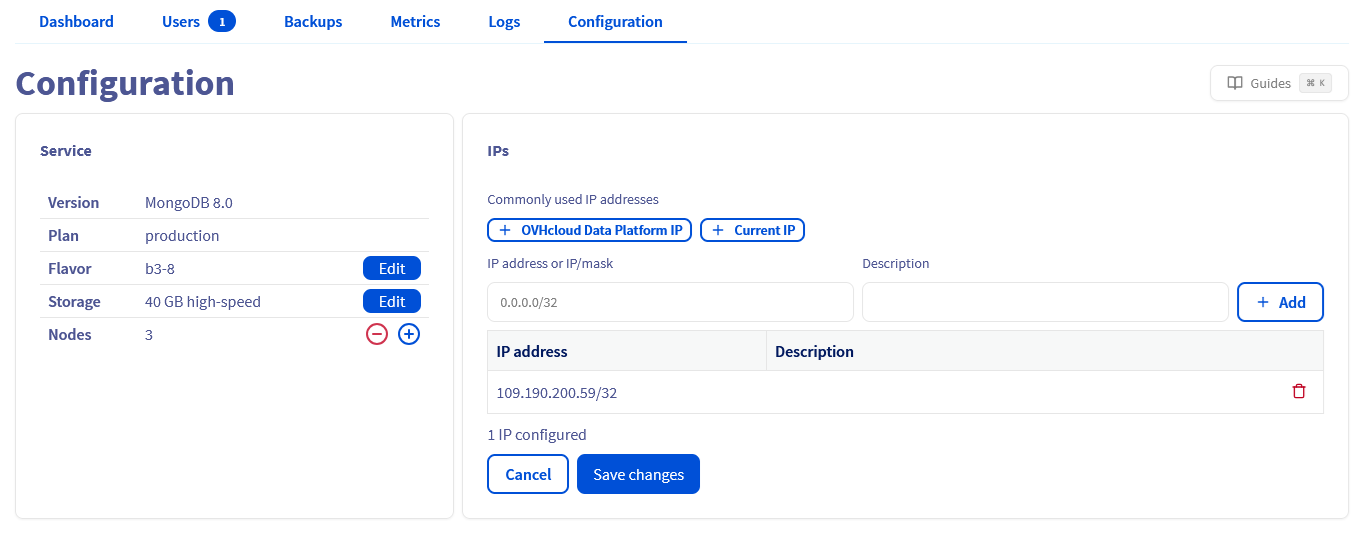View the Metrics tab

(415, 21)
